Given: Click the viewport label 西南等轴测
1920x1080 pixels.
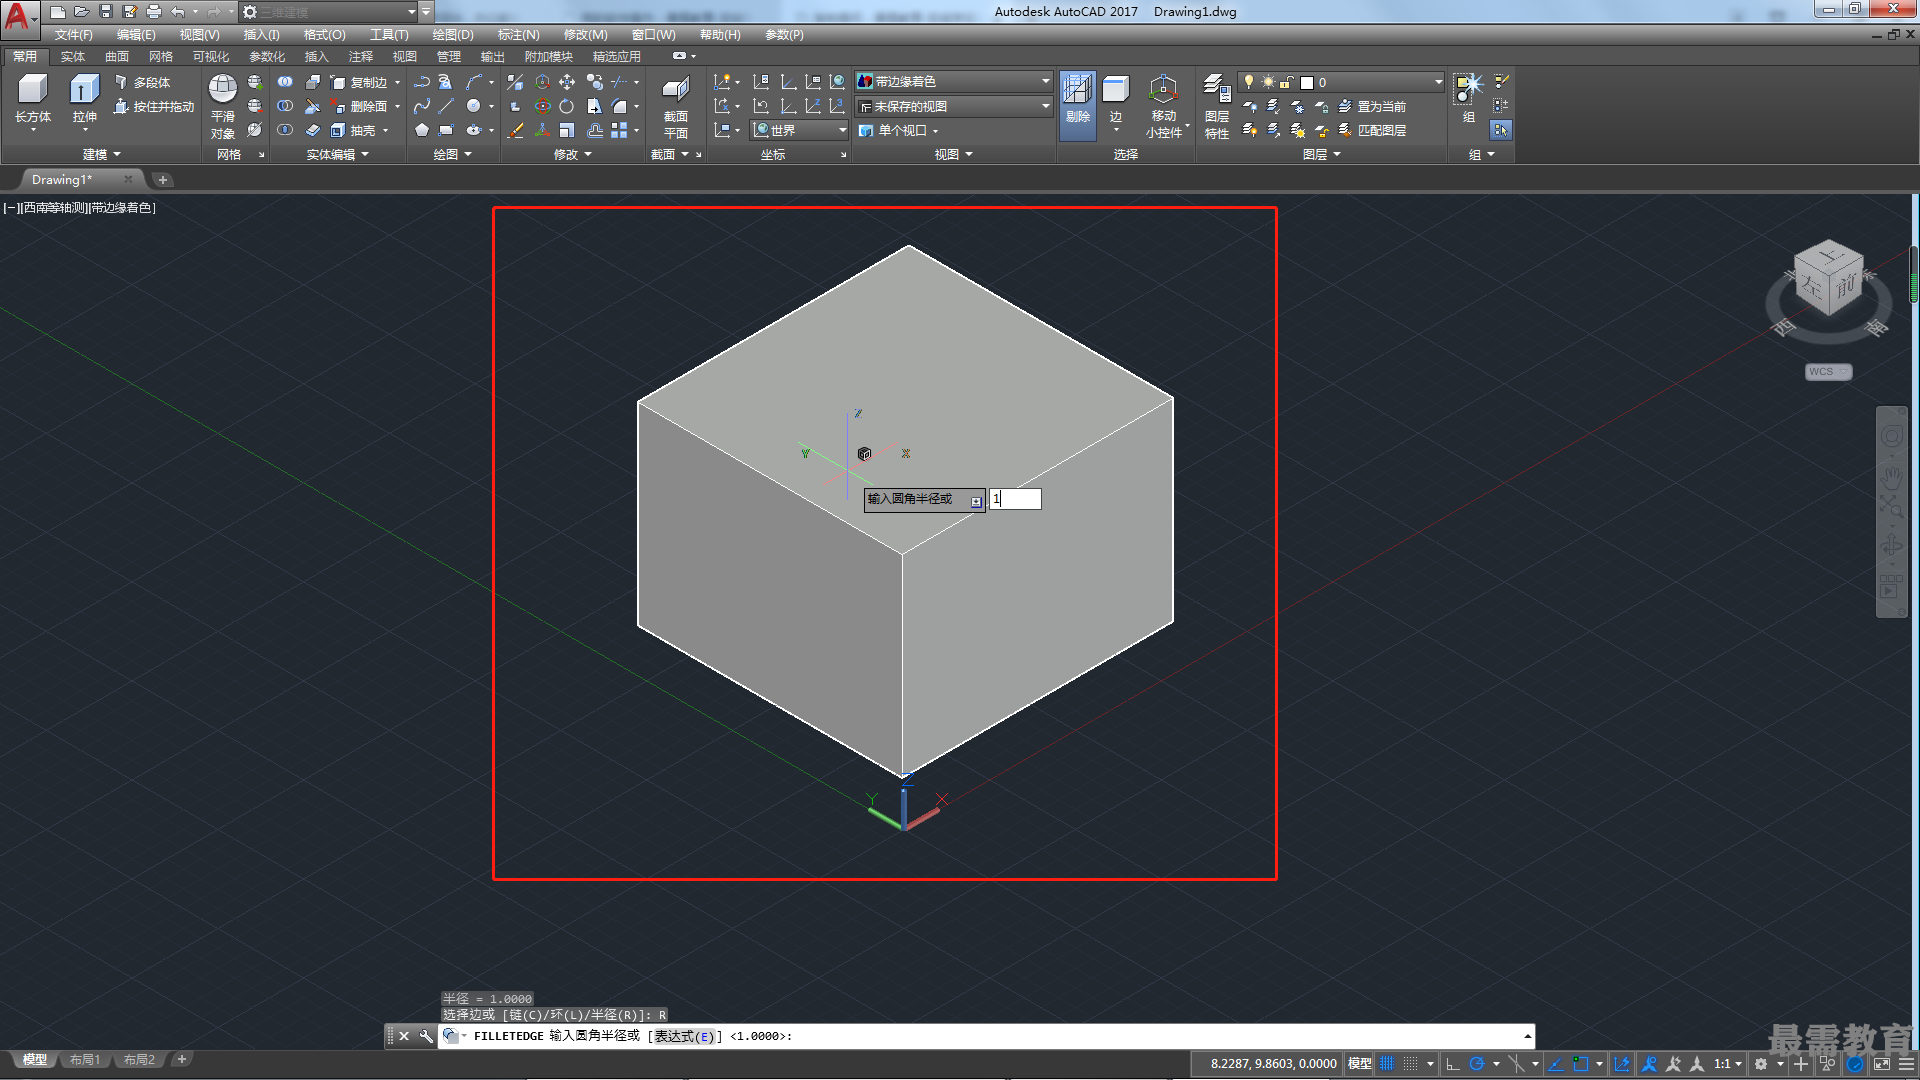Looking at the screenshot, I should pyautogui.click(x=54, y=208).
